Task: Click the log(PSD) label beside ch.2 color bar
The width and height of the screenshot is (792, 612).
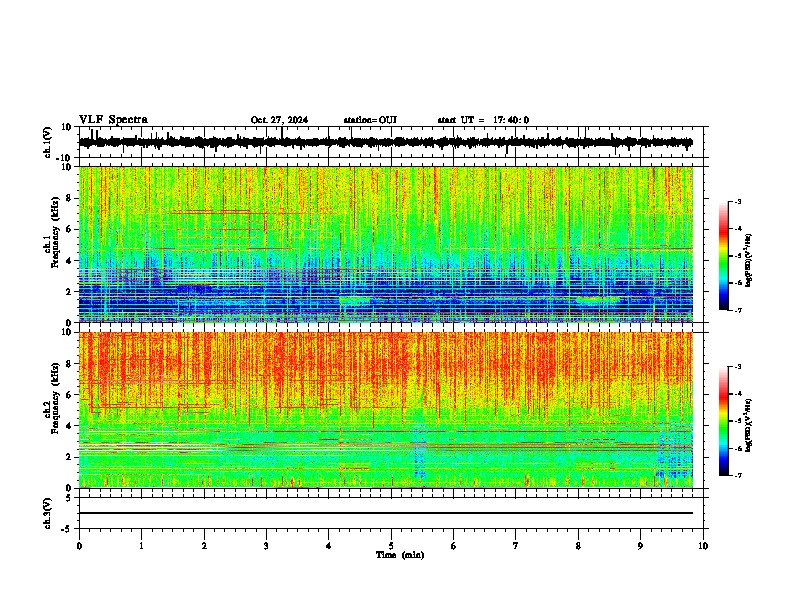Action: [749, 425]
